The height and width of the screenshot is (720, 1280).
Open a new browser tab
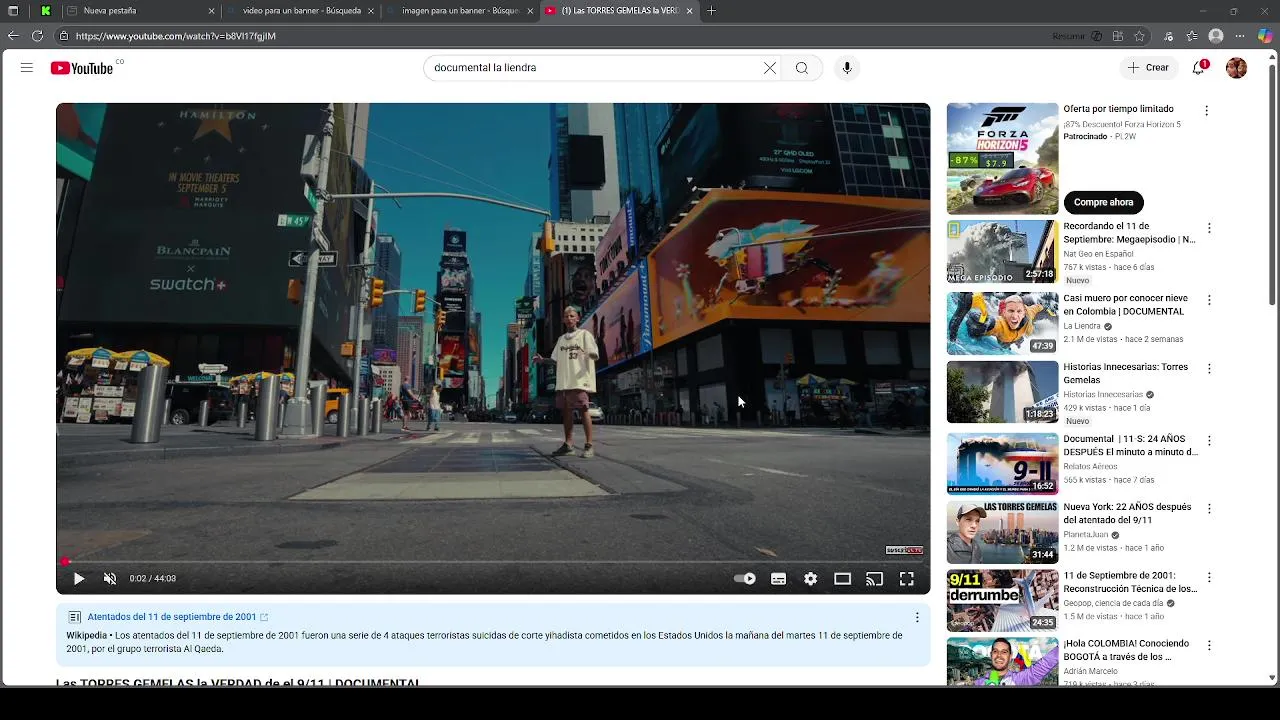pyautogui.click(x=711, y=11)
